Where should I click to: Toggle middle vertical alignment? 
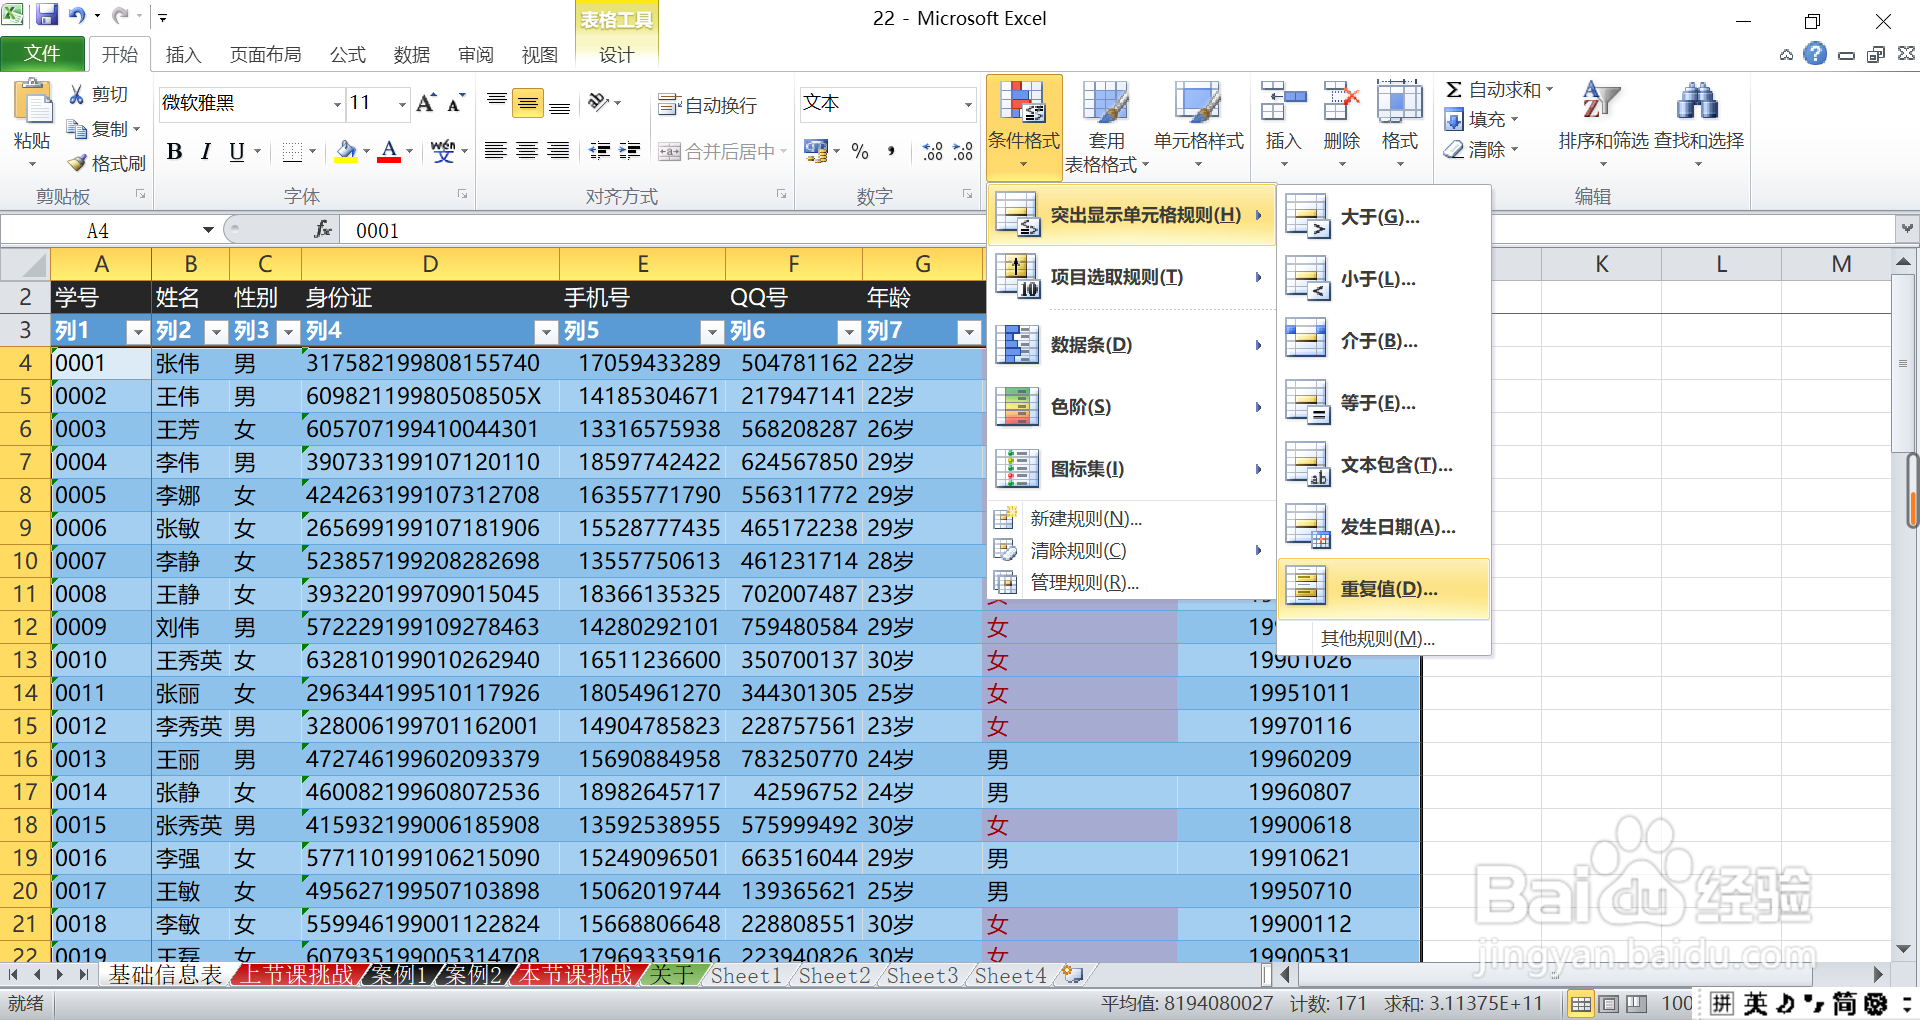[528, 103]
